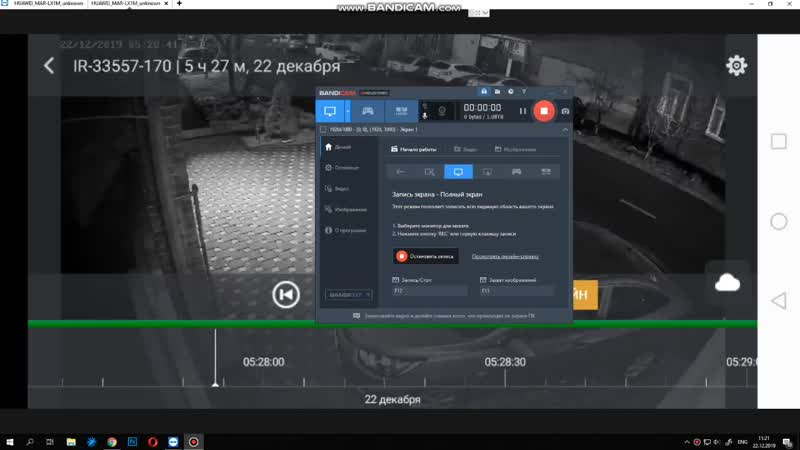The image size is (800, 450).
Task: Open Photoshop from taskbar
Action: [132, 442]
